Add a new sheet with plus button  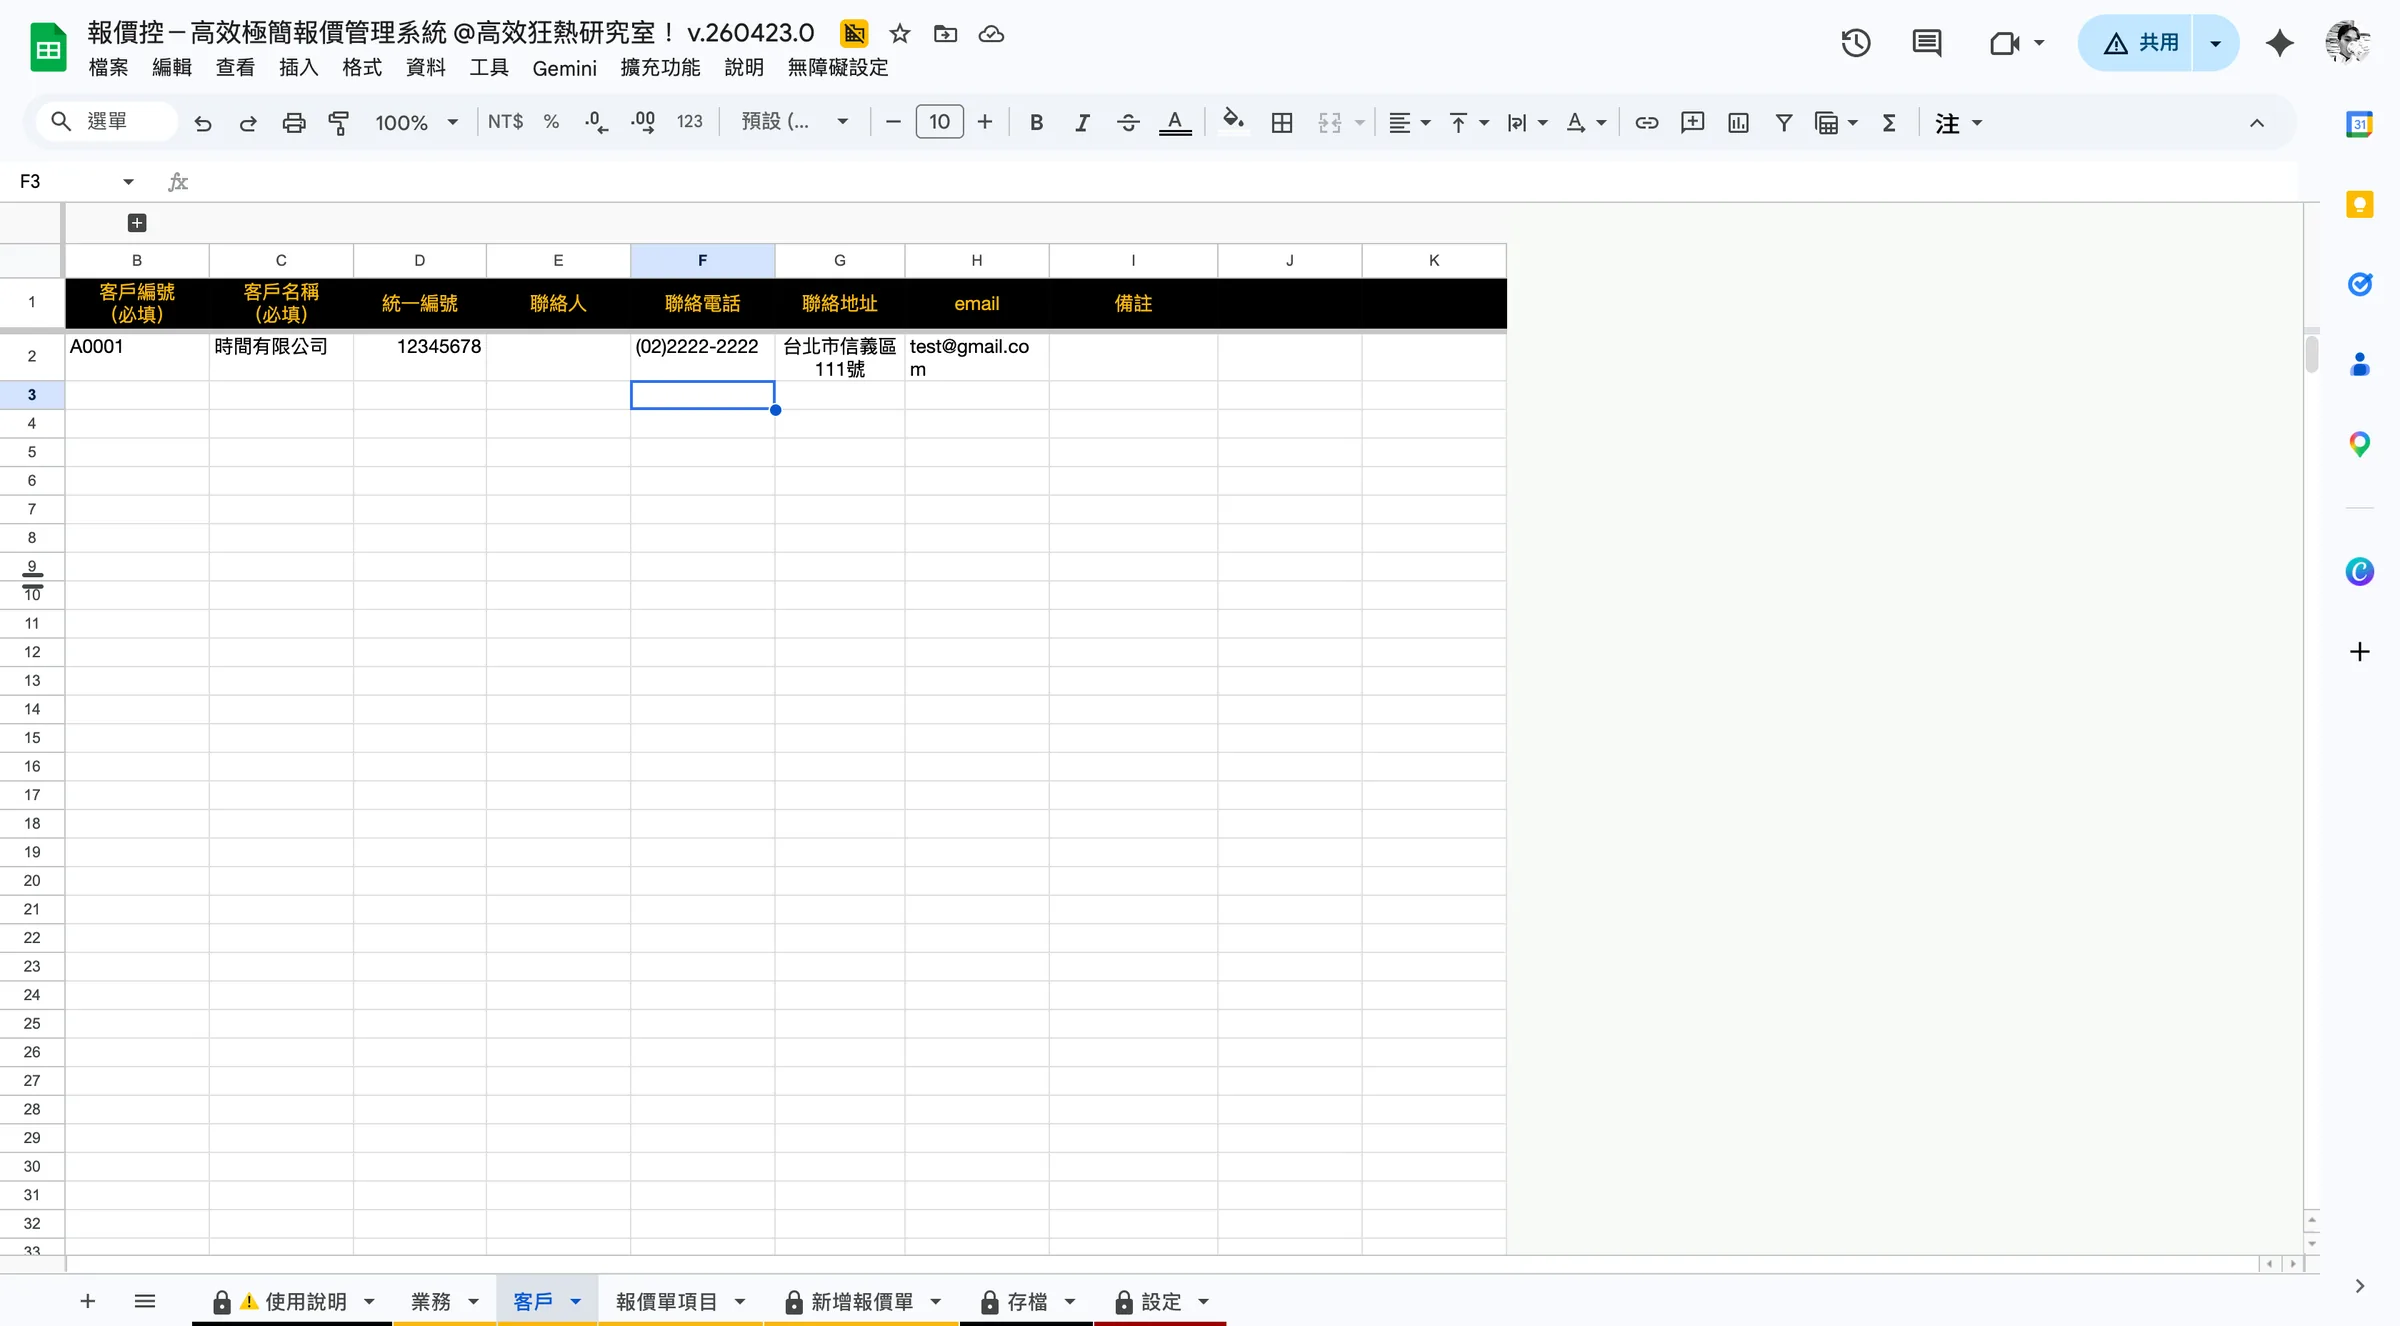point(87,1301)
